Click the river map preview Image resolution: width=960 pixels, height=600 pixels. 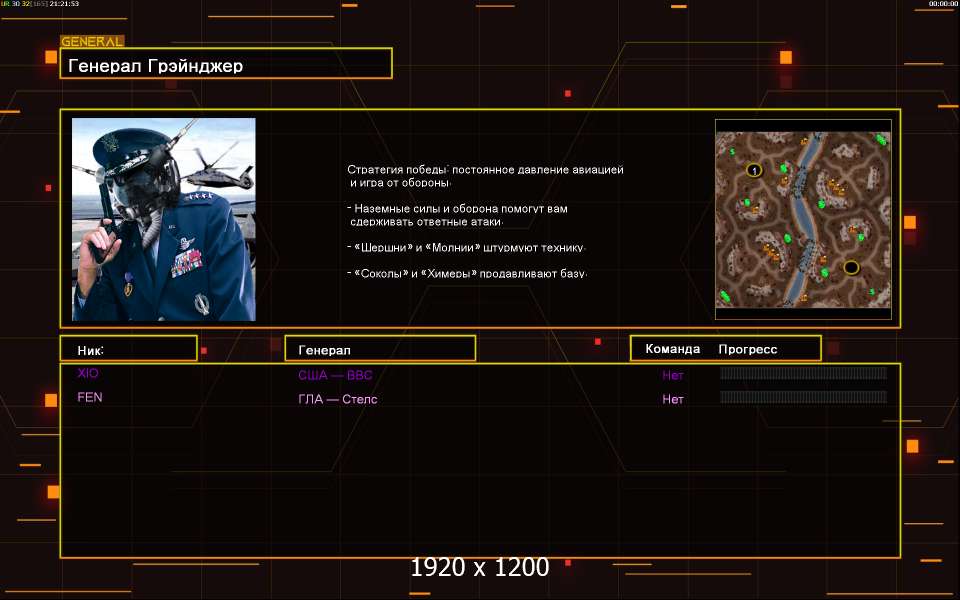[803, 219]
